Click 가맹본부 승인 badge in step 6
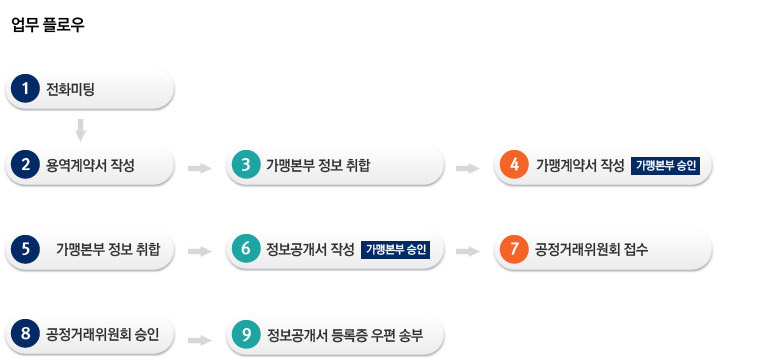 (395, 250)
